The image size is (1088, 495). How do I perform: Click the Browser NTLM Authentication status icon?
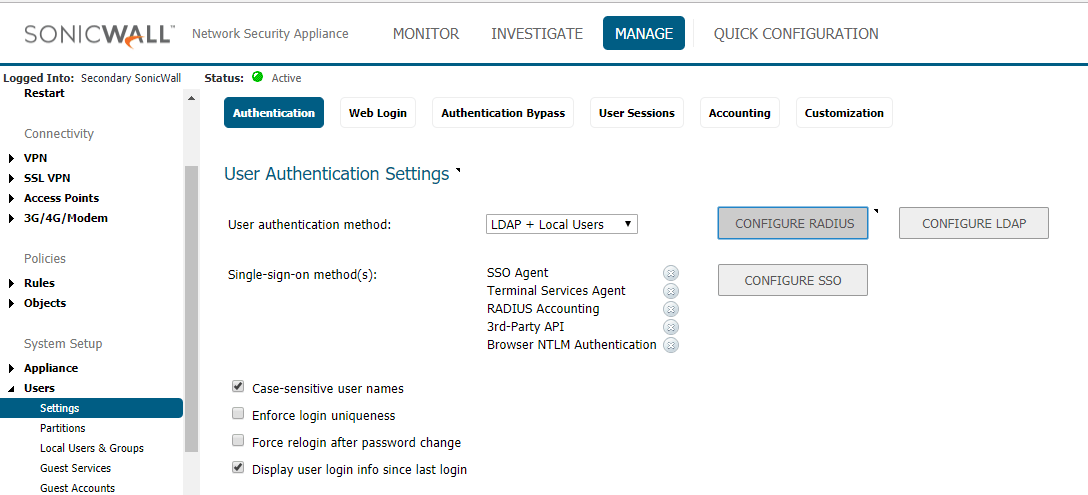pyautogui.click(x=670, y=345)
